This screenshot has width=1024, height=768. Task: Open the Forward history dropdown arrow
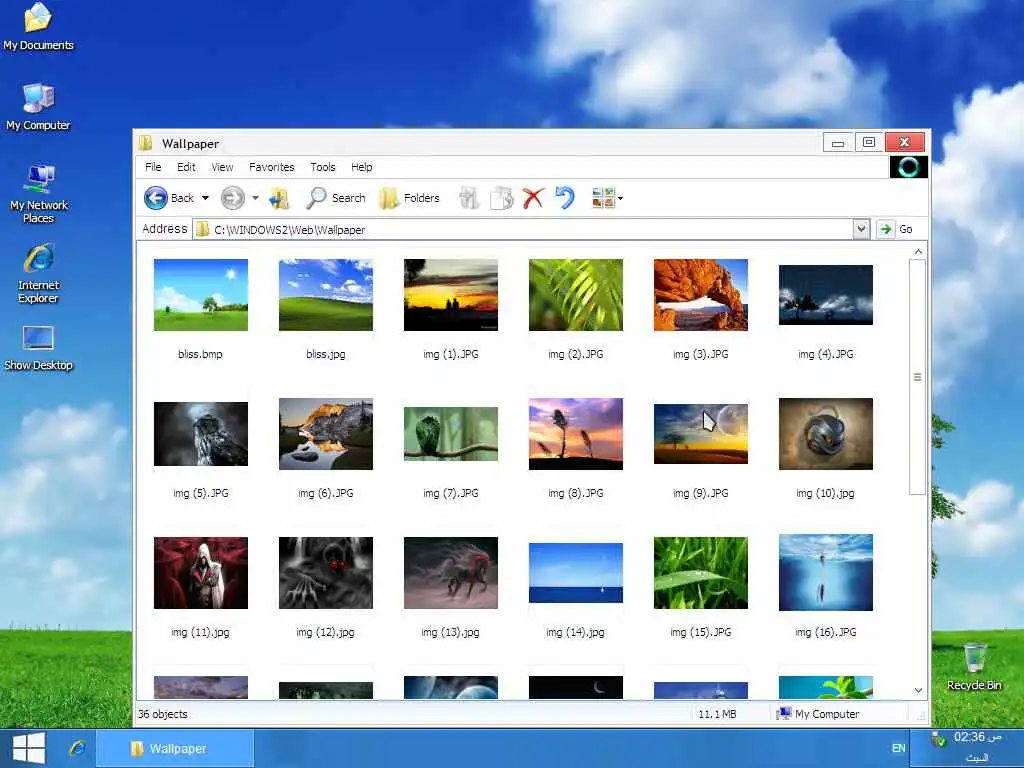[255, 198]
